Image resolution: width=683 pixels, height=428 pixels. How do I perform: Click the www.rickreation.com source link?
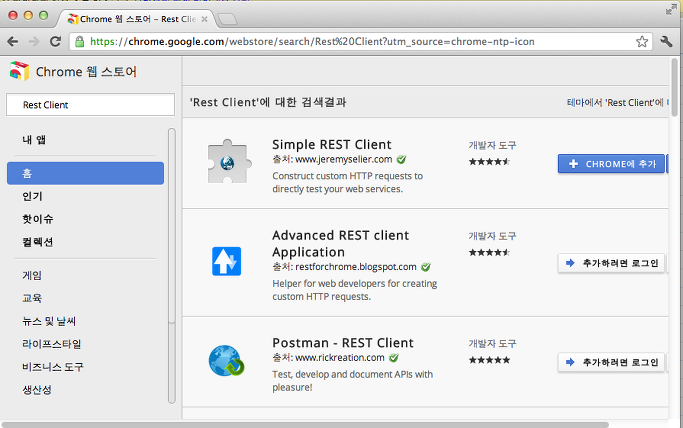(340, 358)
